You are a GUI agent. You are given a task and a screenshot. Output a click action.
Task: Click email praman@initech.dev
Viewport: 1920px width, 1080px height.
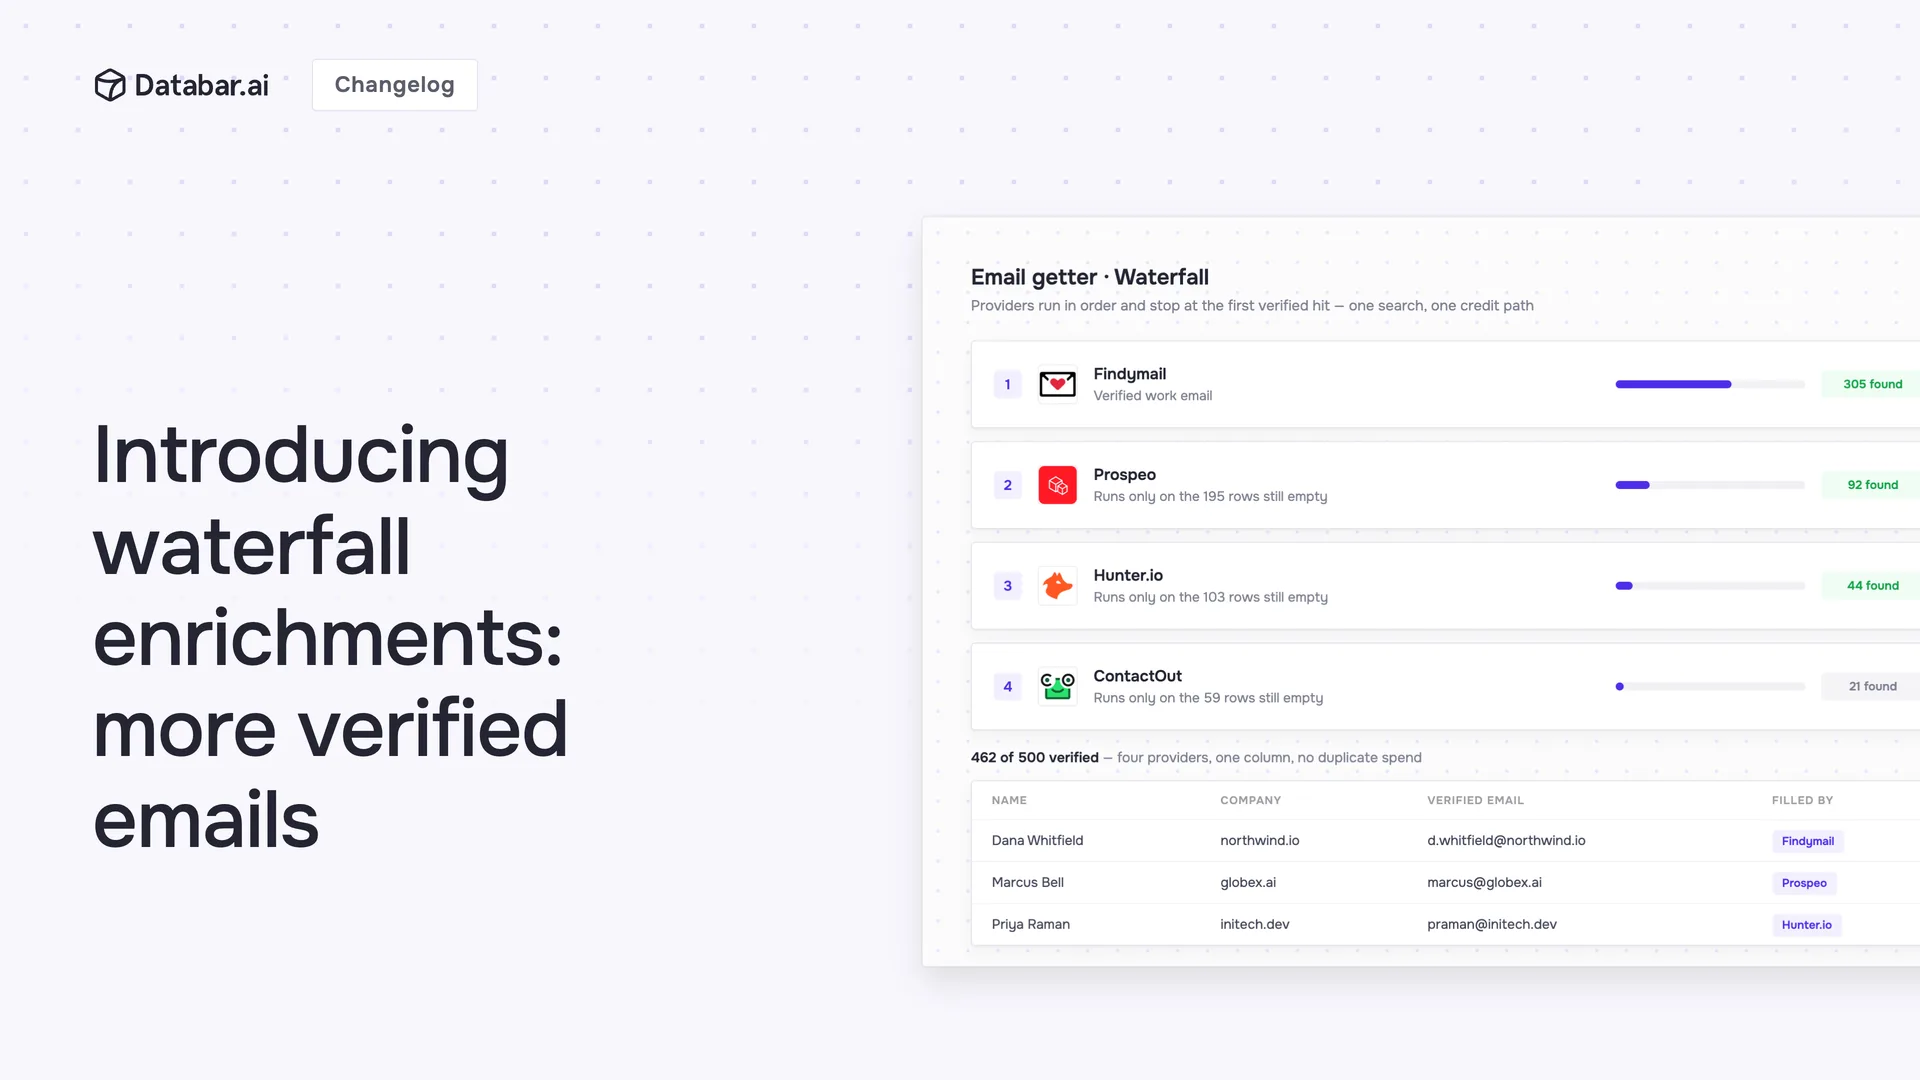(x=1491, y=924)
